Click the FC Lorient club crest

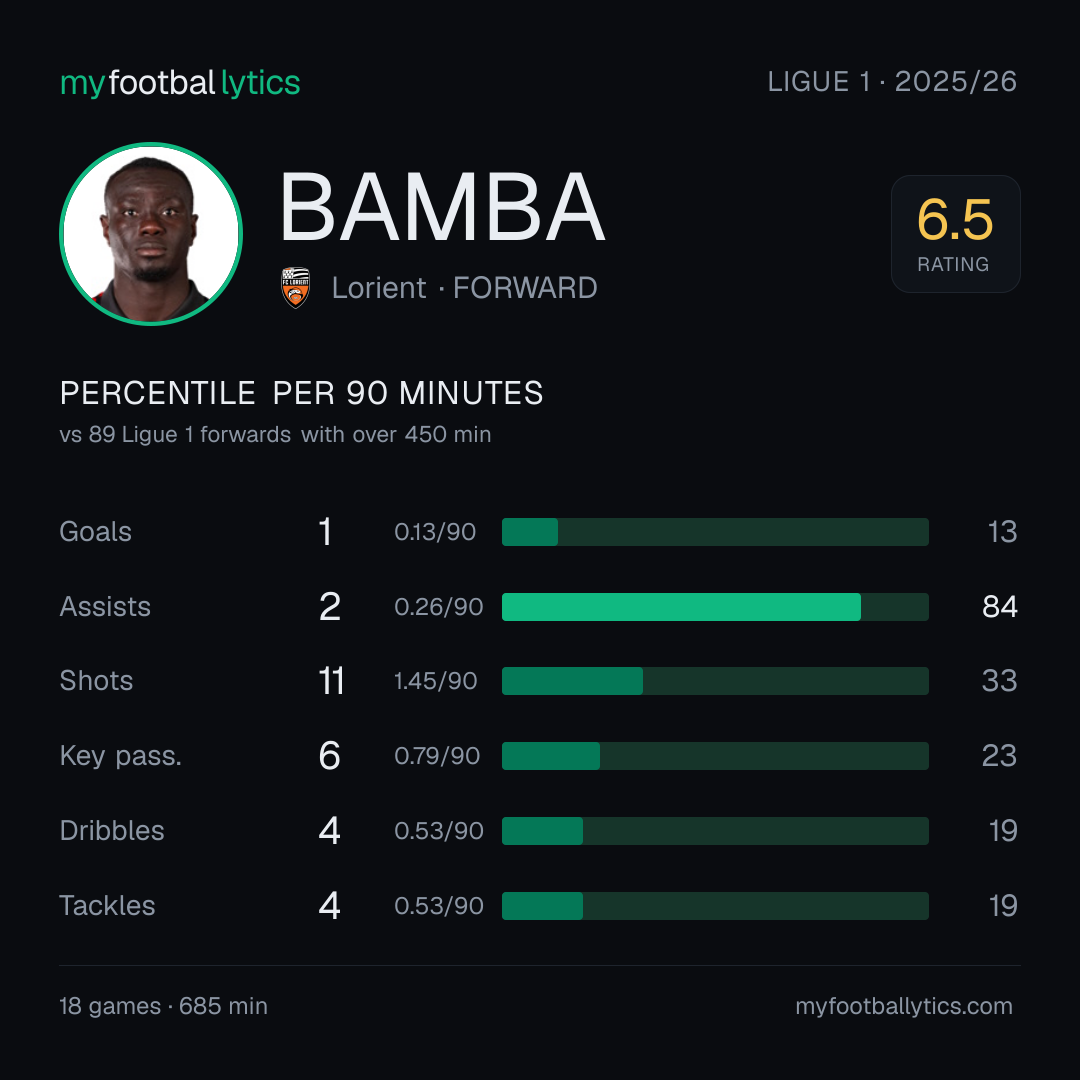tap(295, 287)
